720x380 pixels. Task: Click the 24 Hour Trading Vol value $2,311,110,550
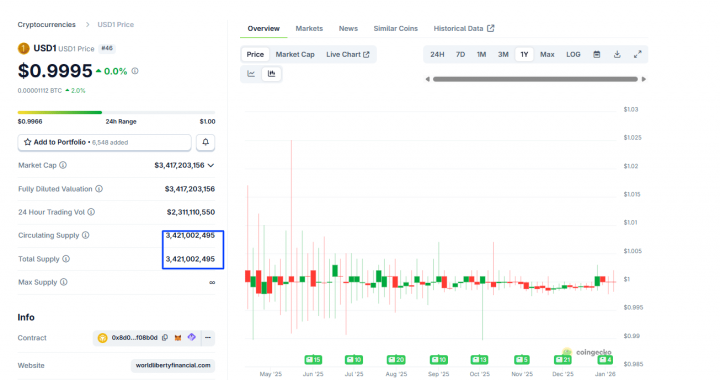[x=191, y=212]
